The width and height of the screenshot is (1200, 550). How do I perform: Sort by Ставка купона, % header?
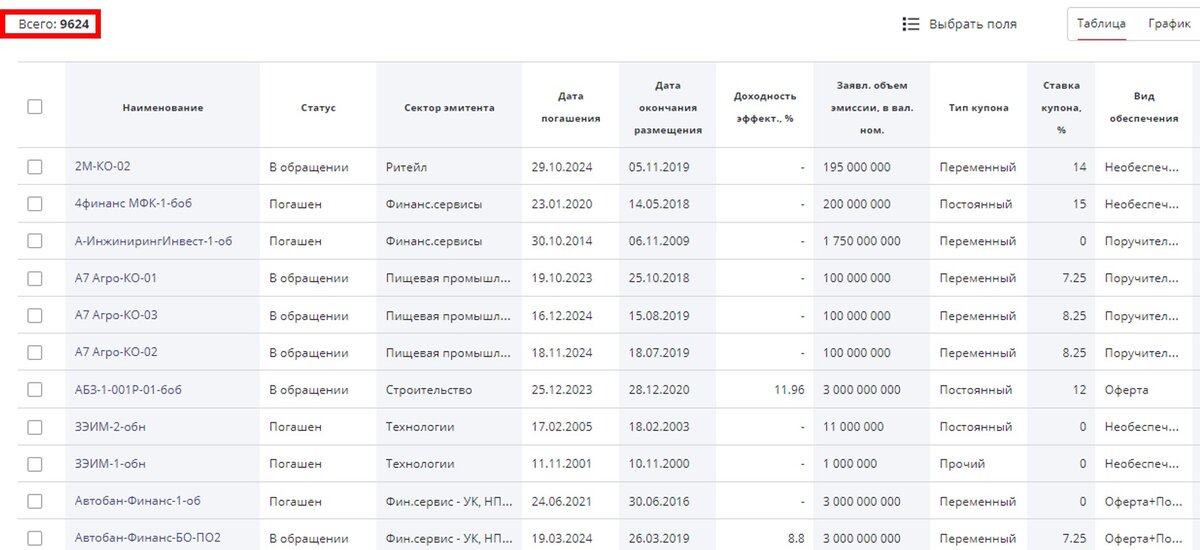(x=1060, y=108)
